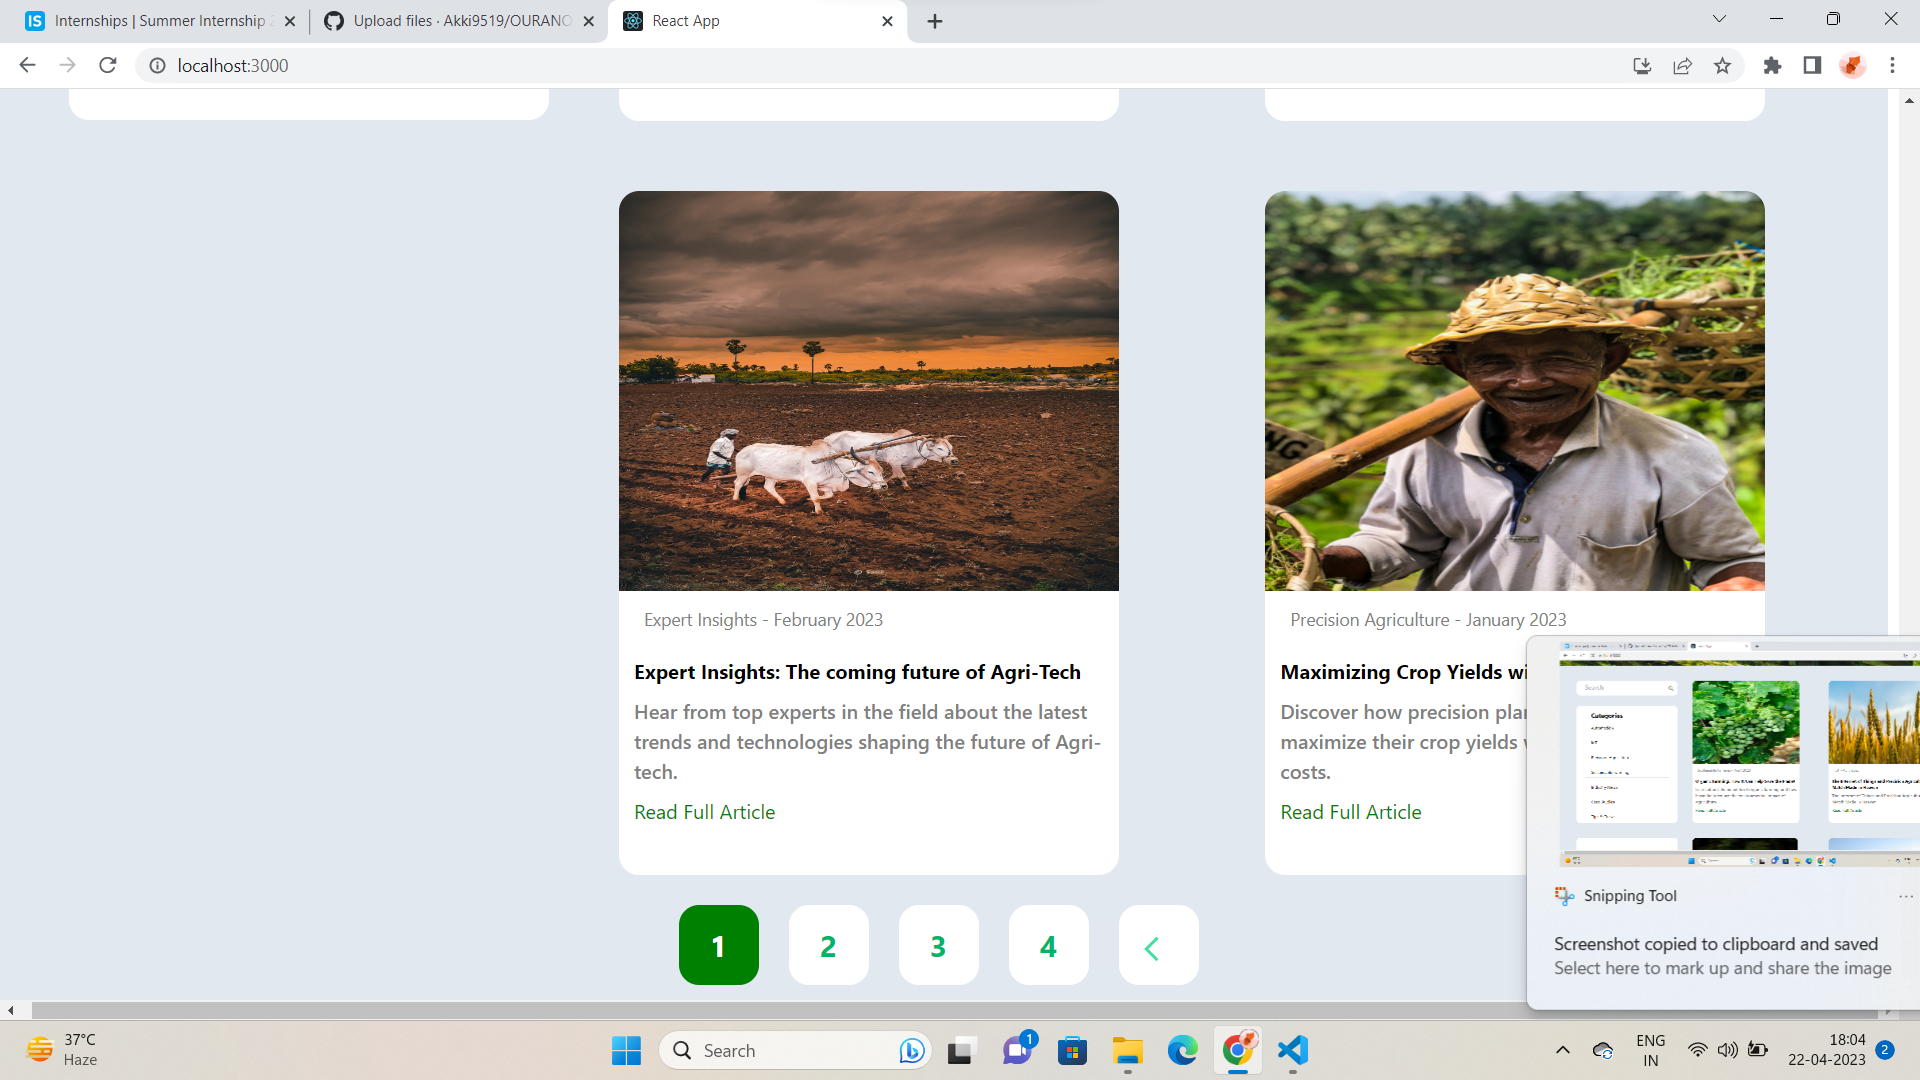This screenshot has height=1080, width=1920.
Task: Open Chrome three-dot menu
Action: click(x=1892, y=66)
